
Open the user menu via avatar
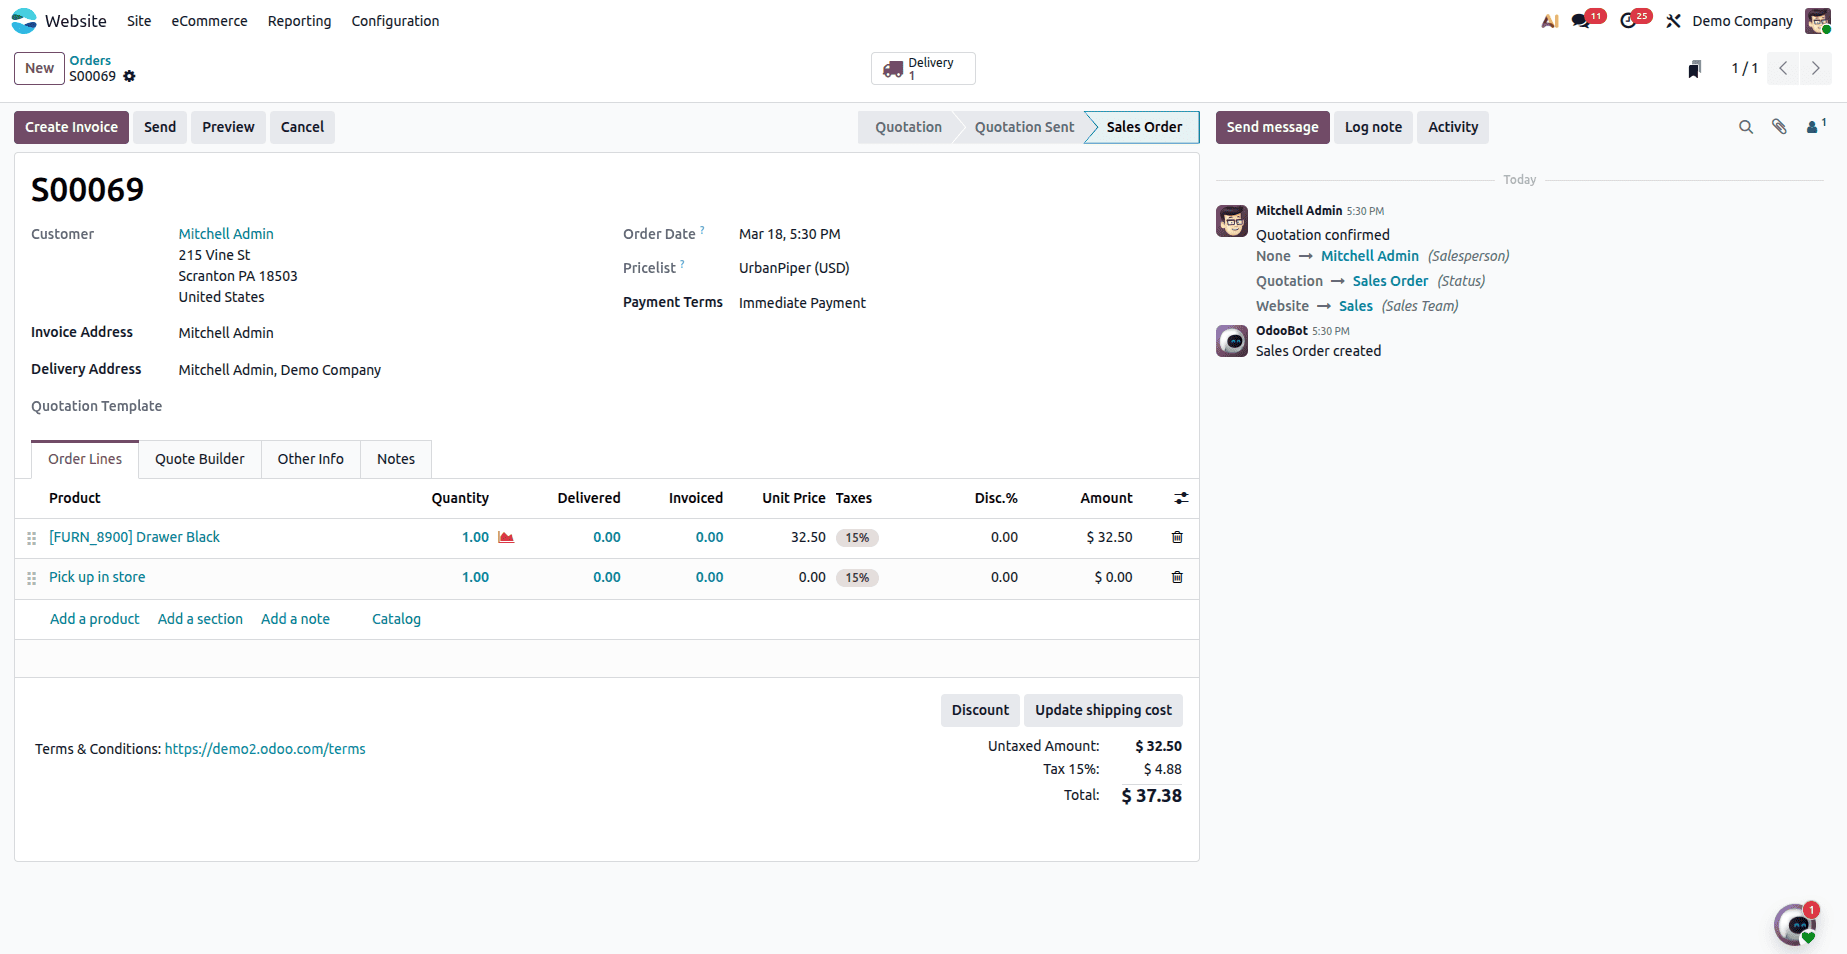click(x=1817, y=20)
